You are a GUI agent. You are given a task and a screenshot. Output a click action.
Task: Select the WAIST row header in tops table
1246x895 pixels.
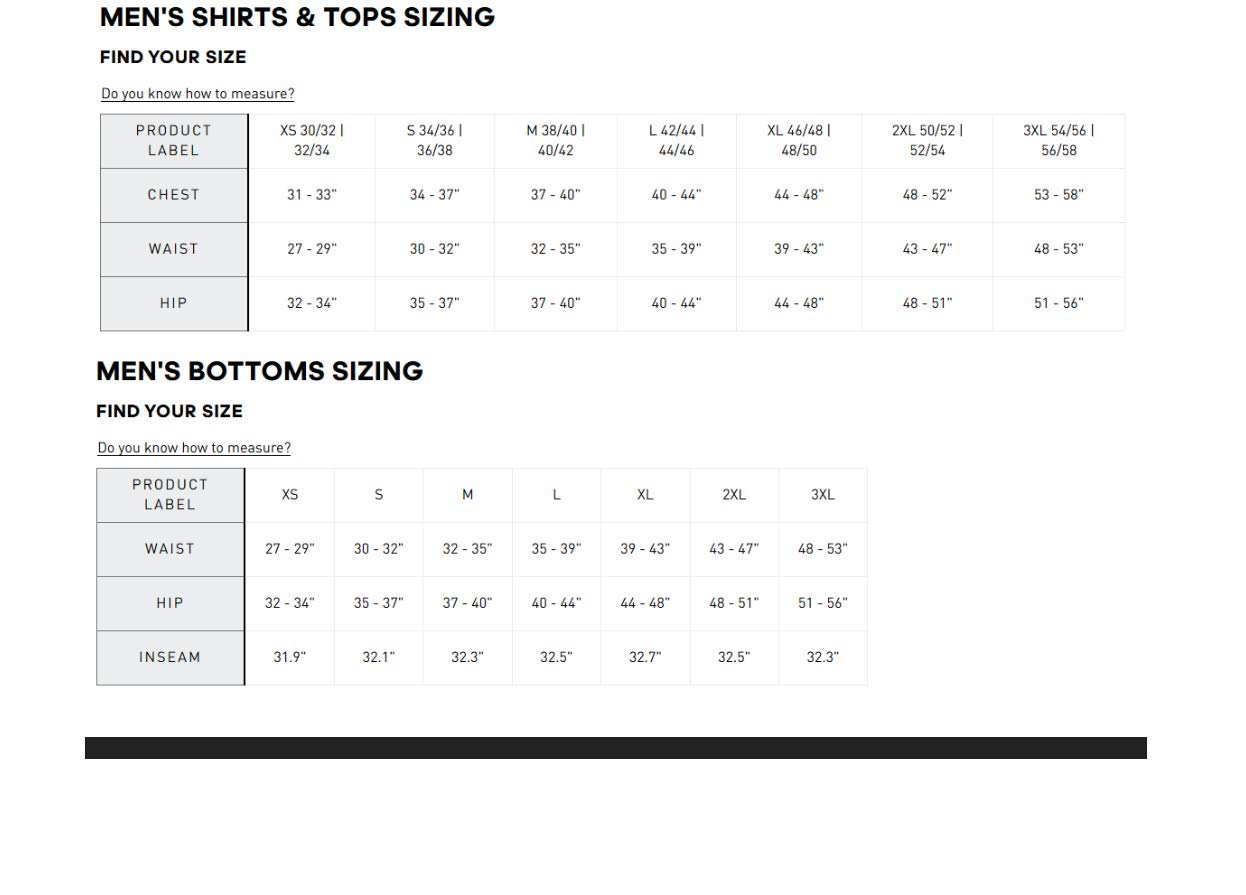(x=174, y=249)
